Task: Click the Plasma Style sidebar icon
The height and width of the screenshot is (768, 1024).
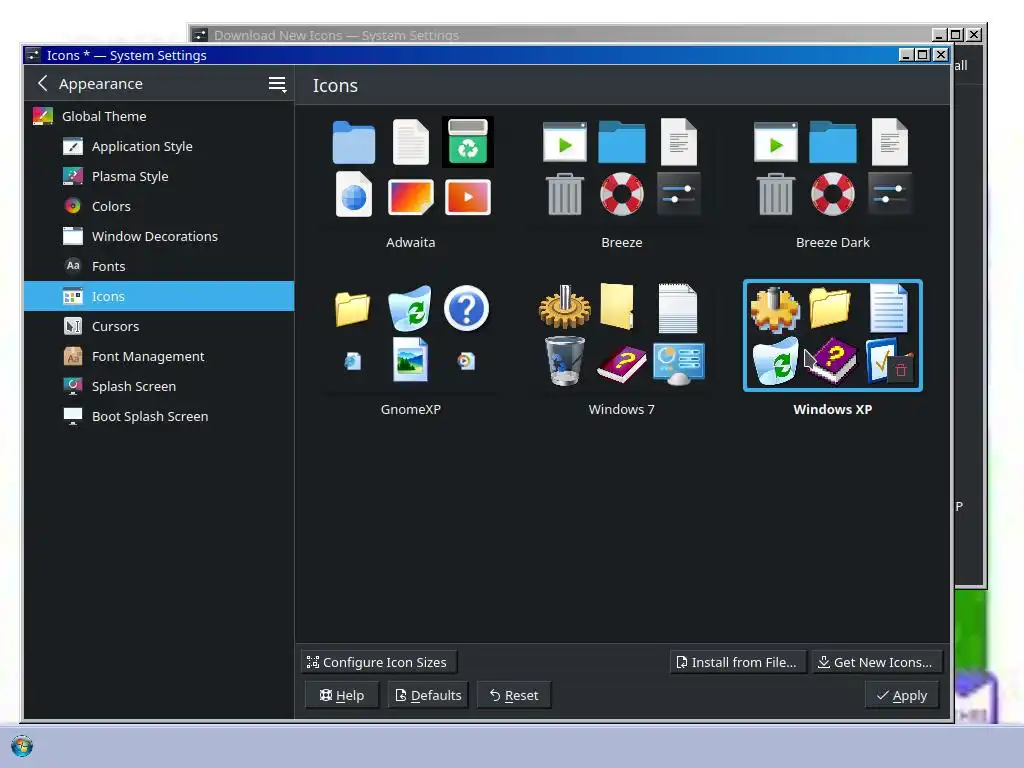Action: tap(72, 176)
